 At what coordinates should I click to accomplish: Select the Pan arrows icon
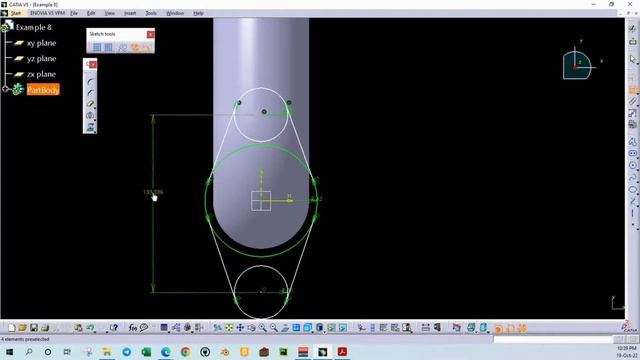(240, 328)
